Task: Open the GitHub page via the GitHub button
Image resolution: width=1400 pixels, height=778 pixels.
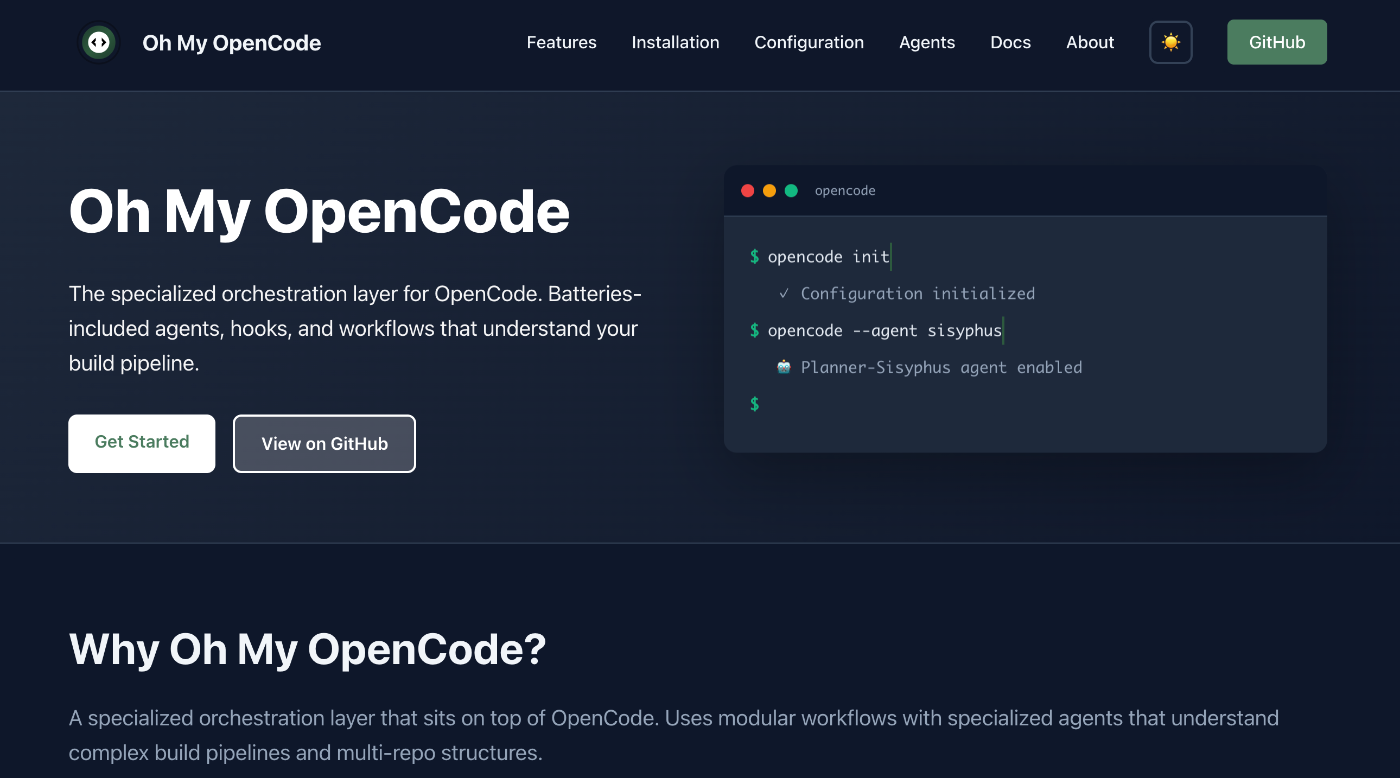Action: pyautogui.click(x=1277, y=42)
